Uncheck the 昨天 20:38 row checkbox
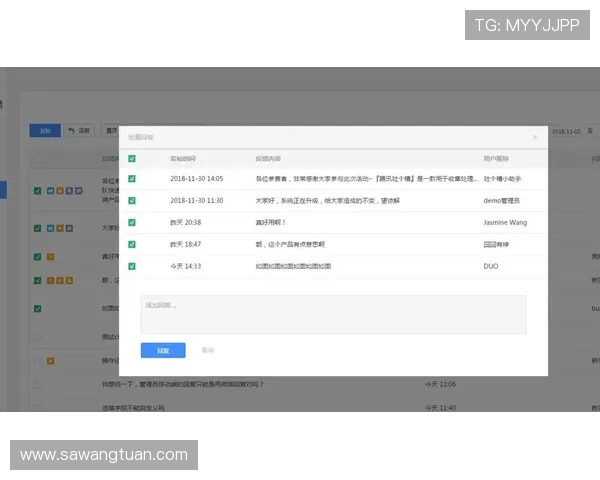This screenshot has height=480, width=600. coord(132,222)
